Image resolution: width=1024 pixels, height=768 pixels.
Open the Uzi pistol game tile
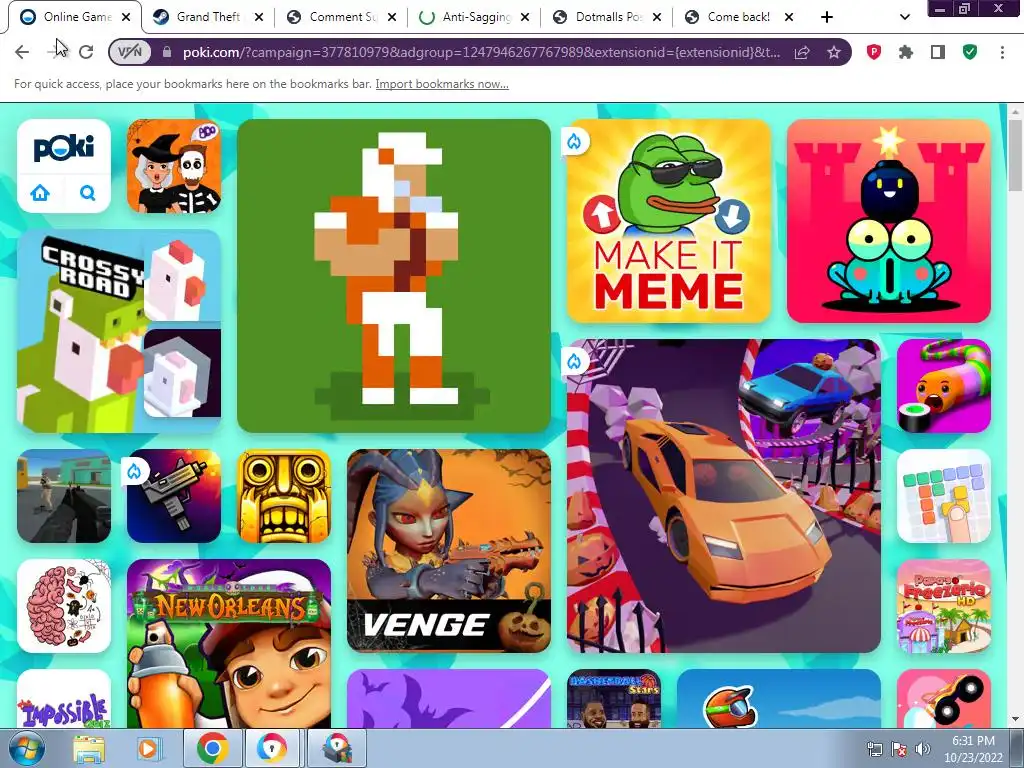tap(174, 496)
